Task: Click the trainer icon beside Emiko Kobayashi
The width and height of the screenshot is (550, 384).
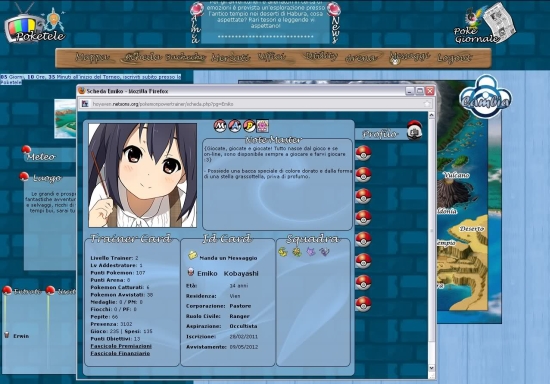Action: click(x=191, y=272)
